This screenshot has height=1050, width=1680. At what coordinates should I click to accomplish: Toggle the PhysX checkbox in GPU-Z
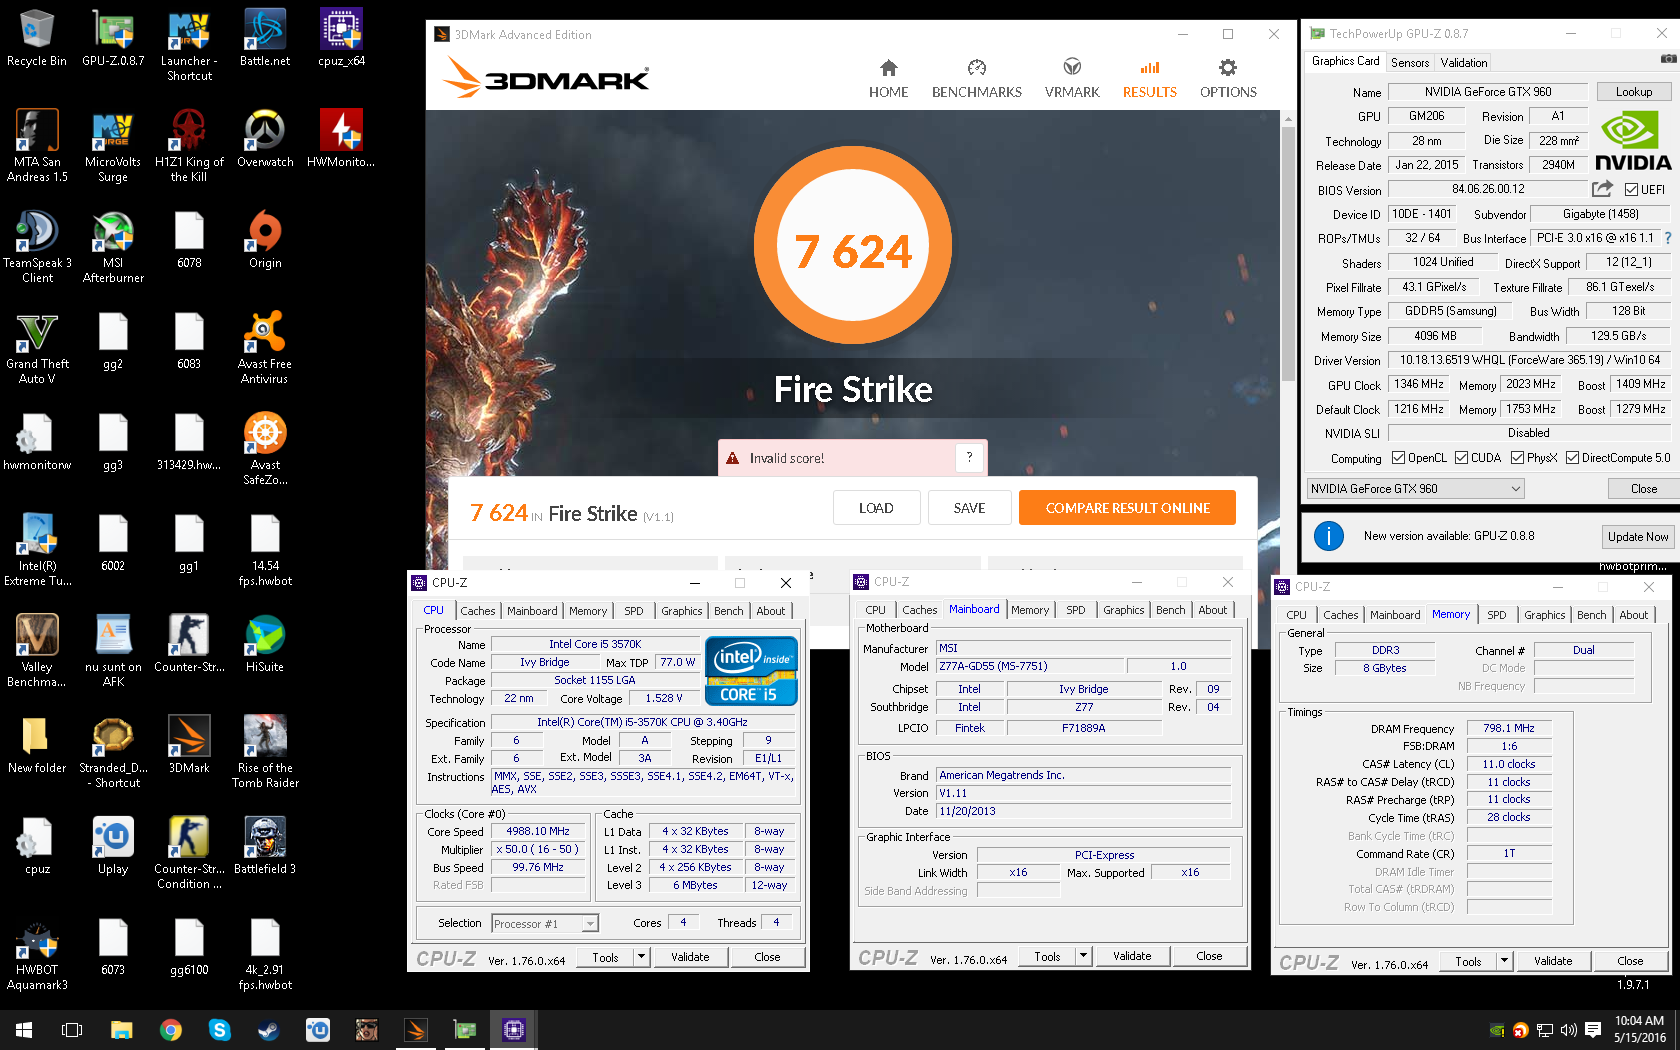[1518, 458]
